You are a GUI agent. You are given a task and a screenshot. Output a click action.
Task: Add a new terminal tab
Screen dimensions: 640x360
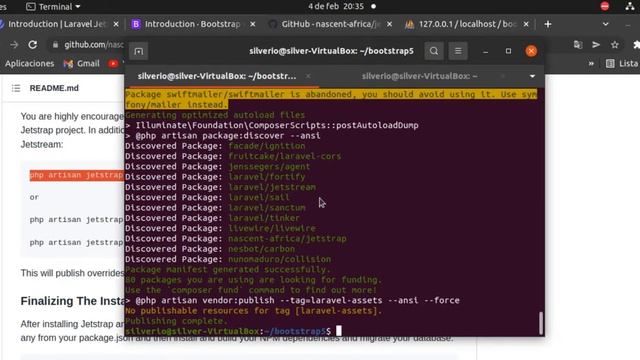[139, 51]
